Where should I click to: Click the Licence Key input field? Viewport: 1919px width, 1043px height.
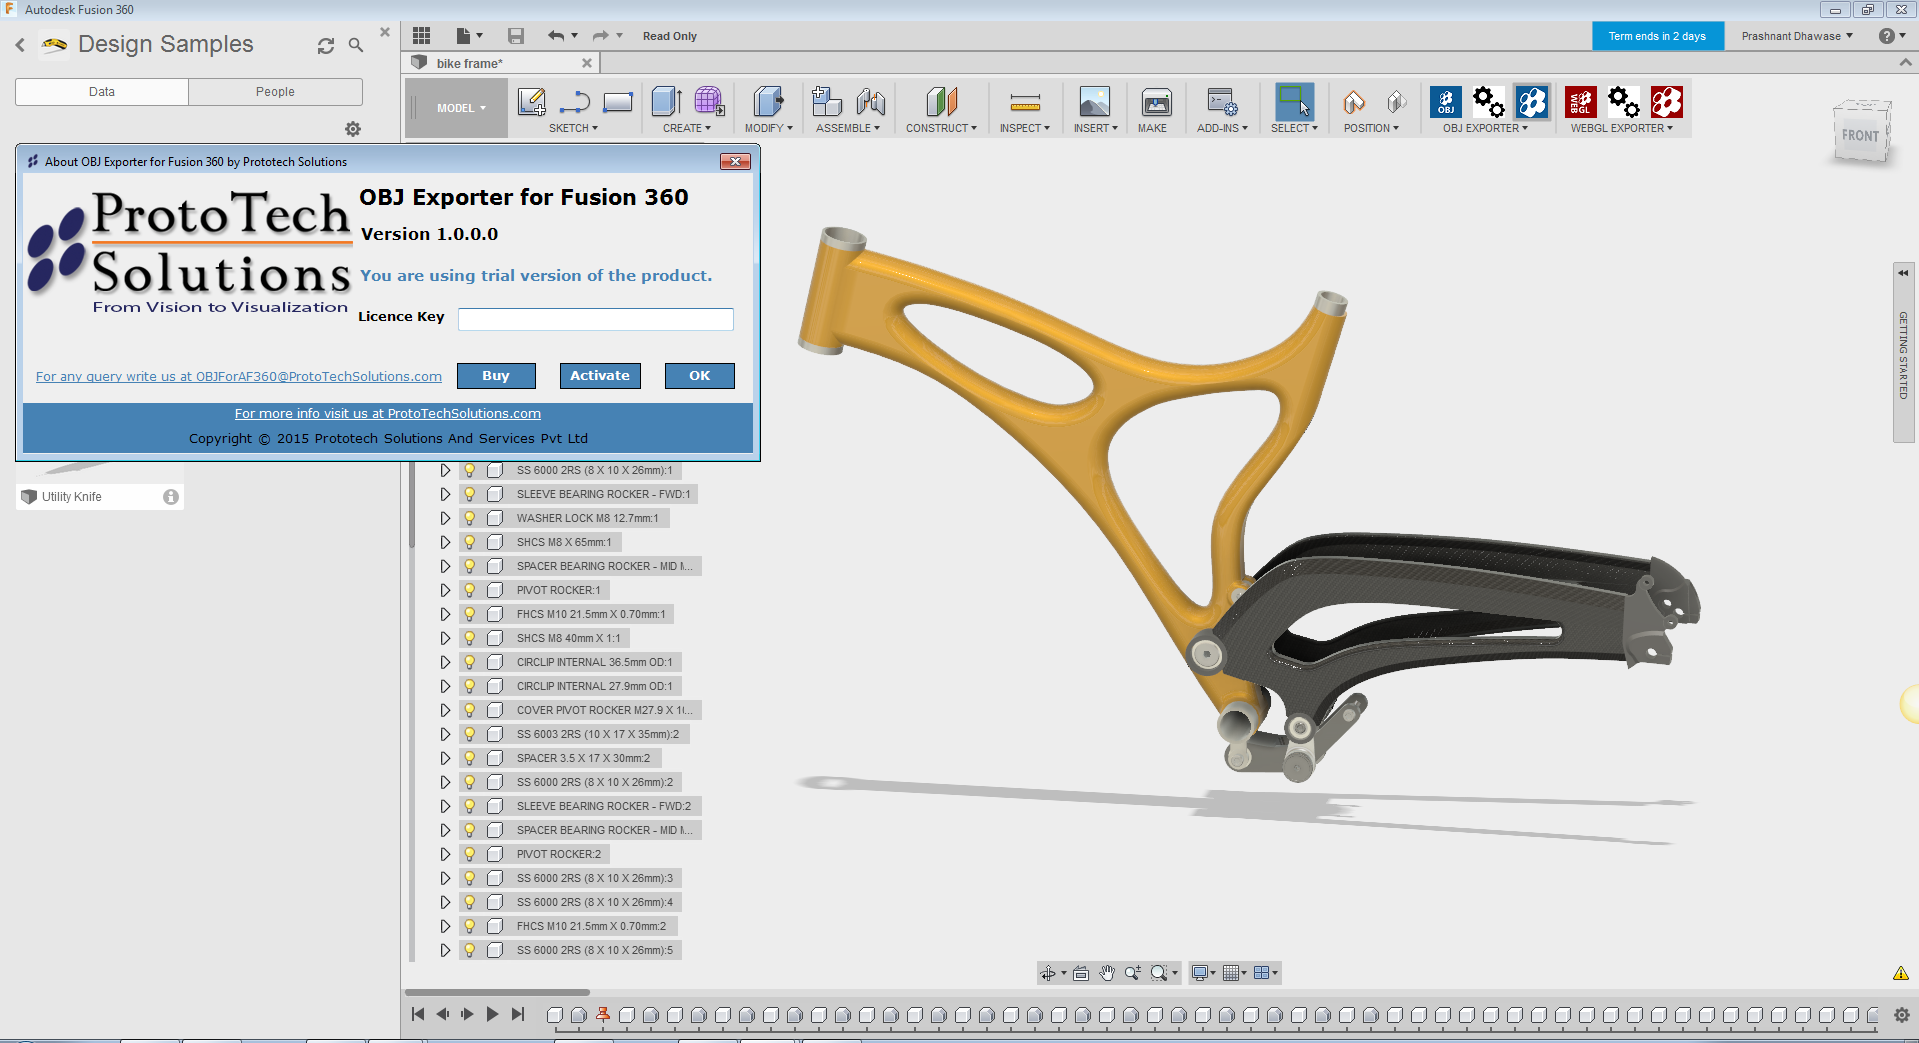[596, 319]
